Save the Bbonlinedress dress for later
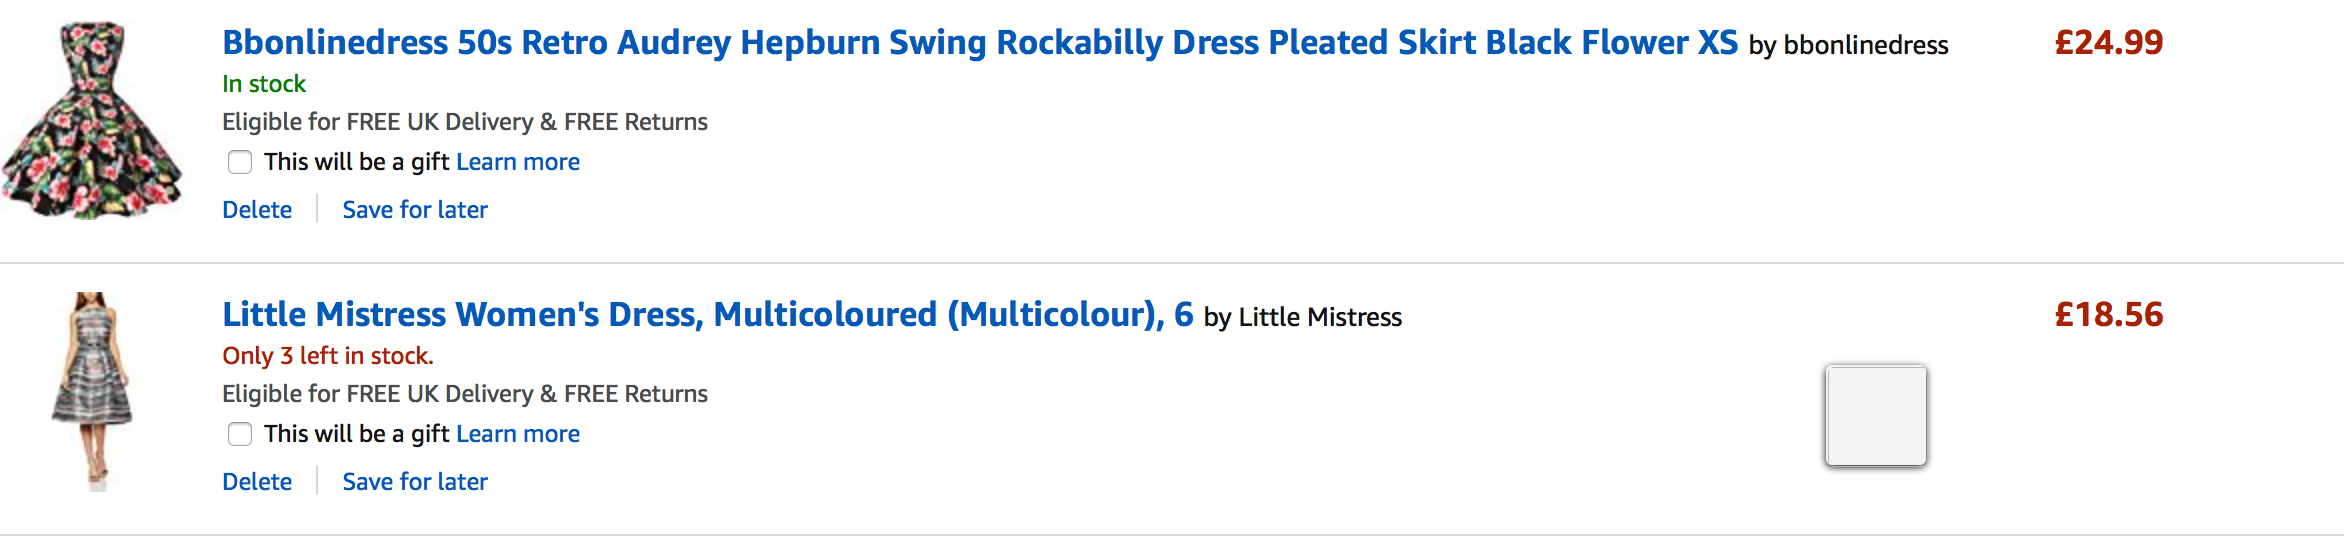Image resolution: width=2344 pixels, height=540 pixels. 415,210
